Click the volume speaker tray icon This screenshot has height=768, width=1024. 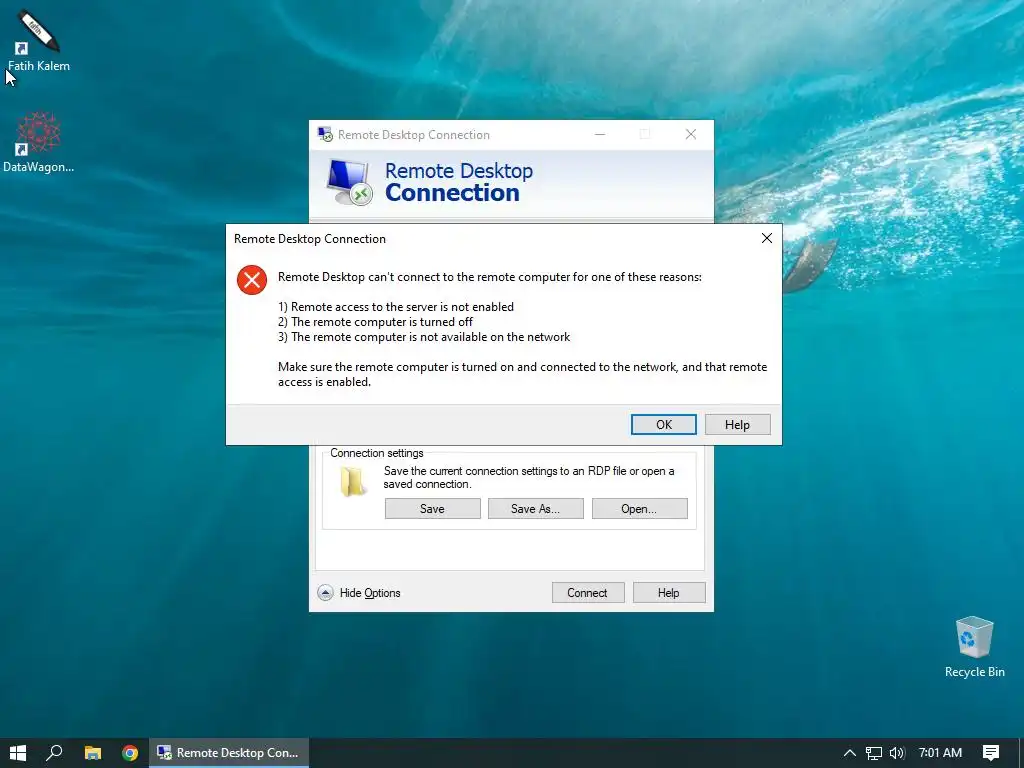tap(897, 753)
